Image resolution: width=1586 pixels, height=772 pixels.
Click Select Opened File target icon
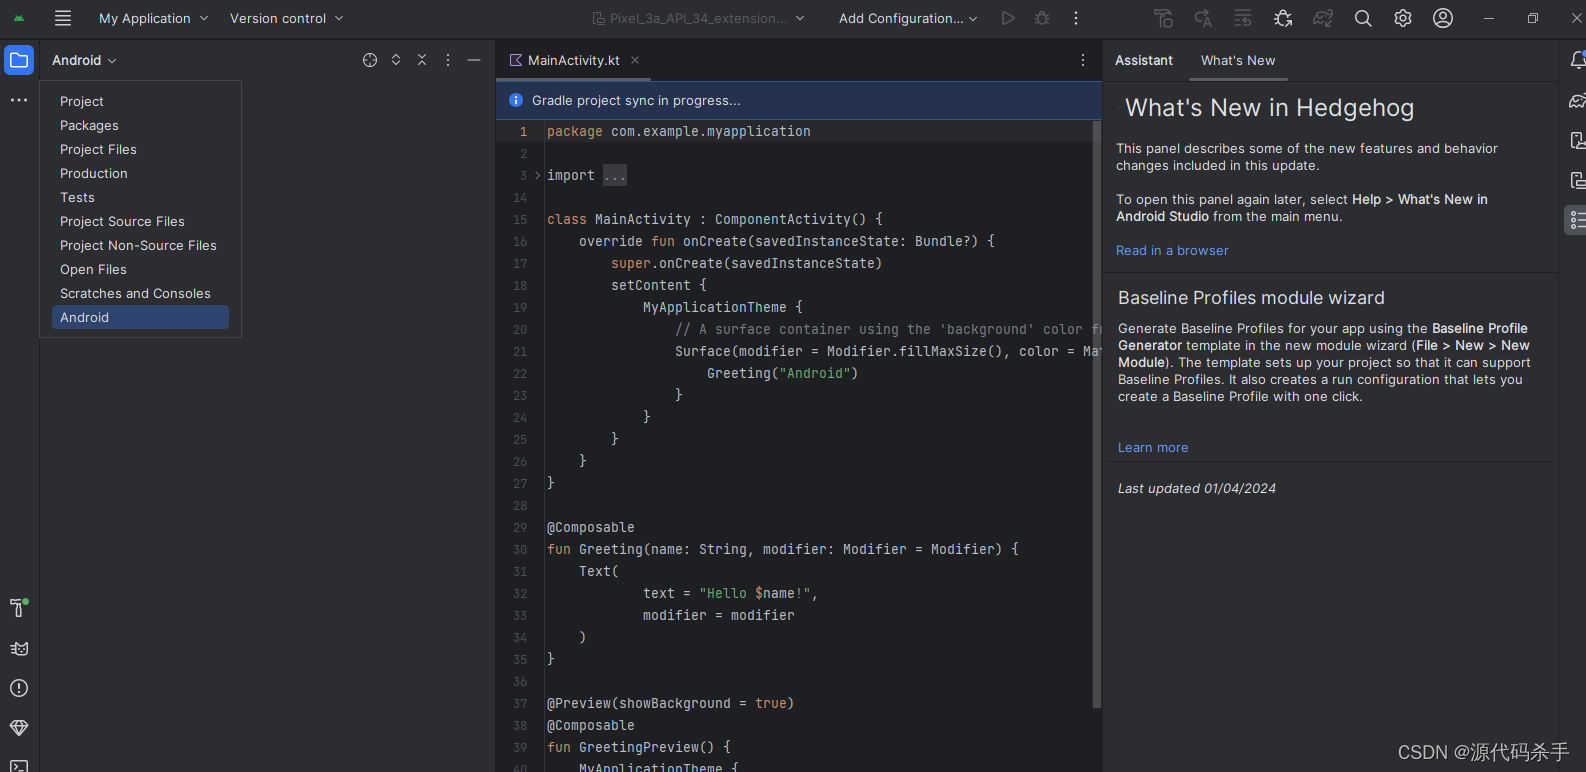[370, 60]
